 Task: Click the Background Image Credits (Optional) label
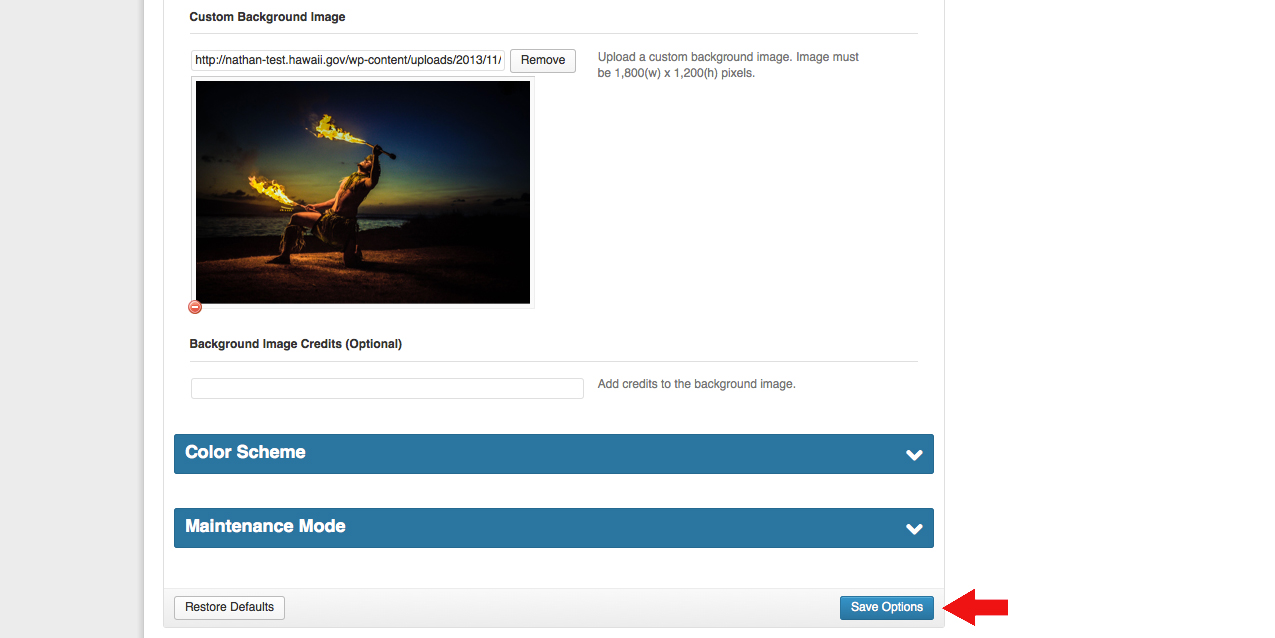point(295,343)
